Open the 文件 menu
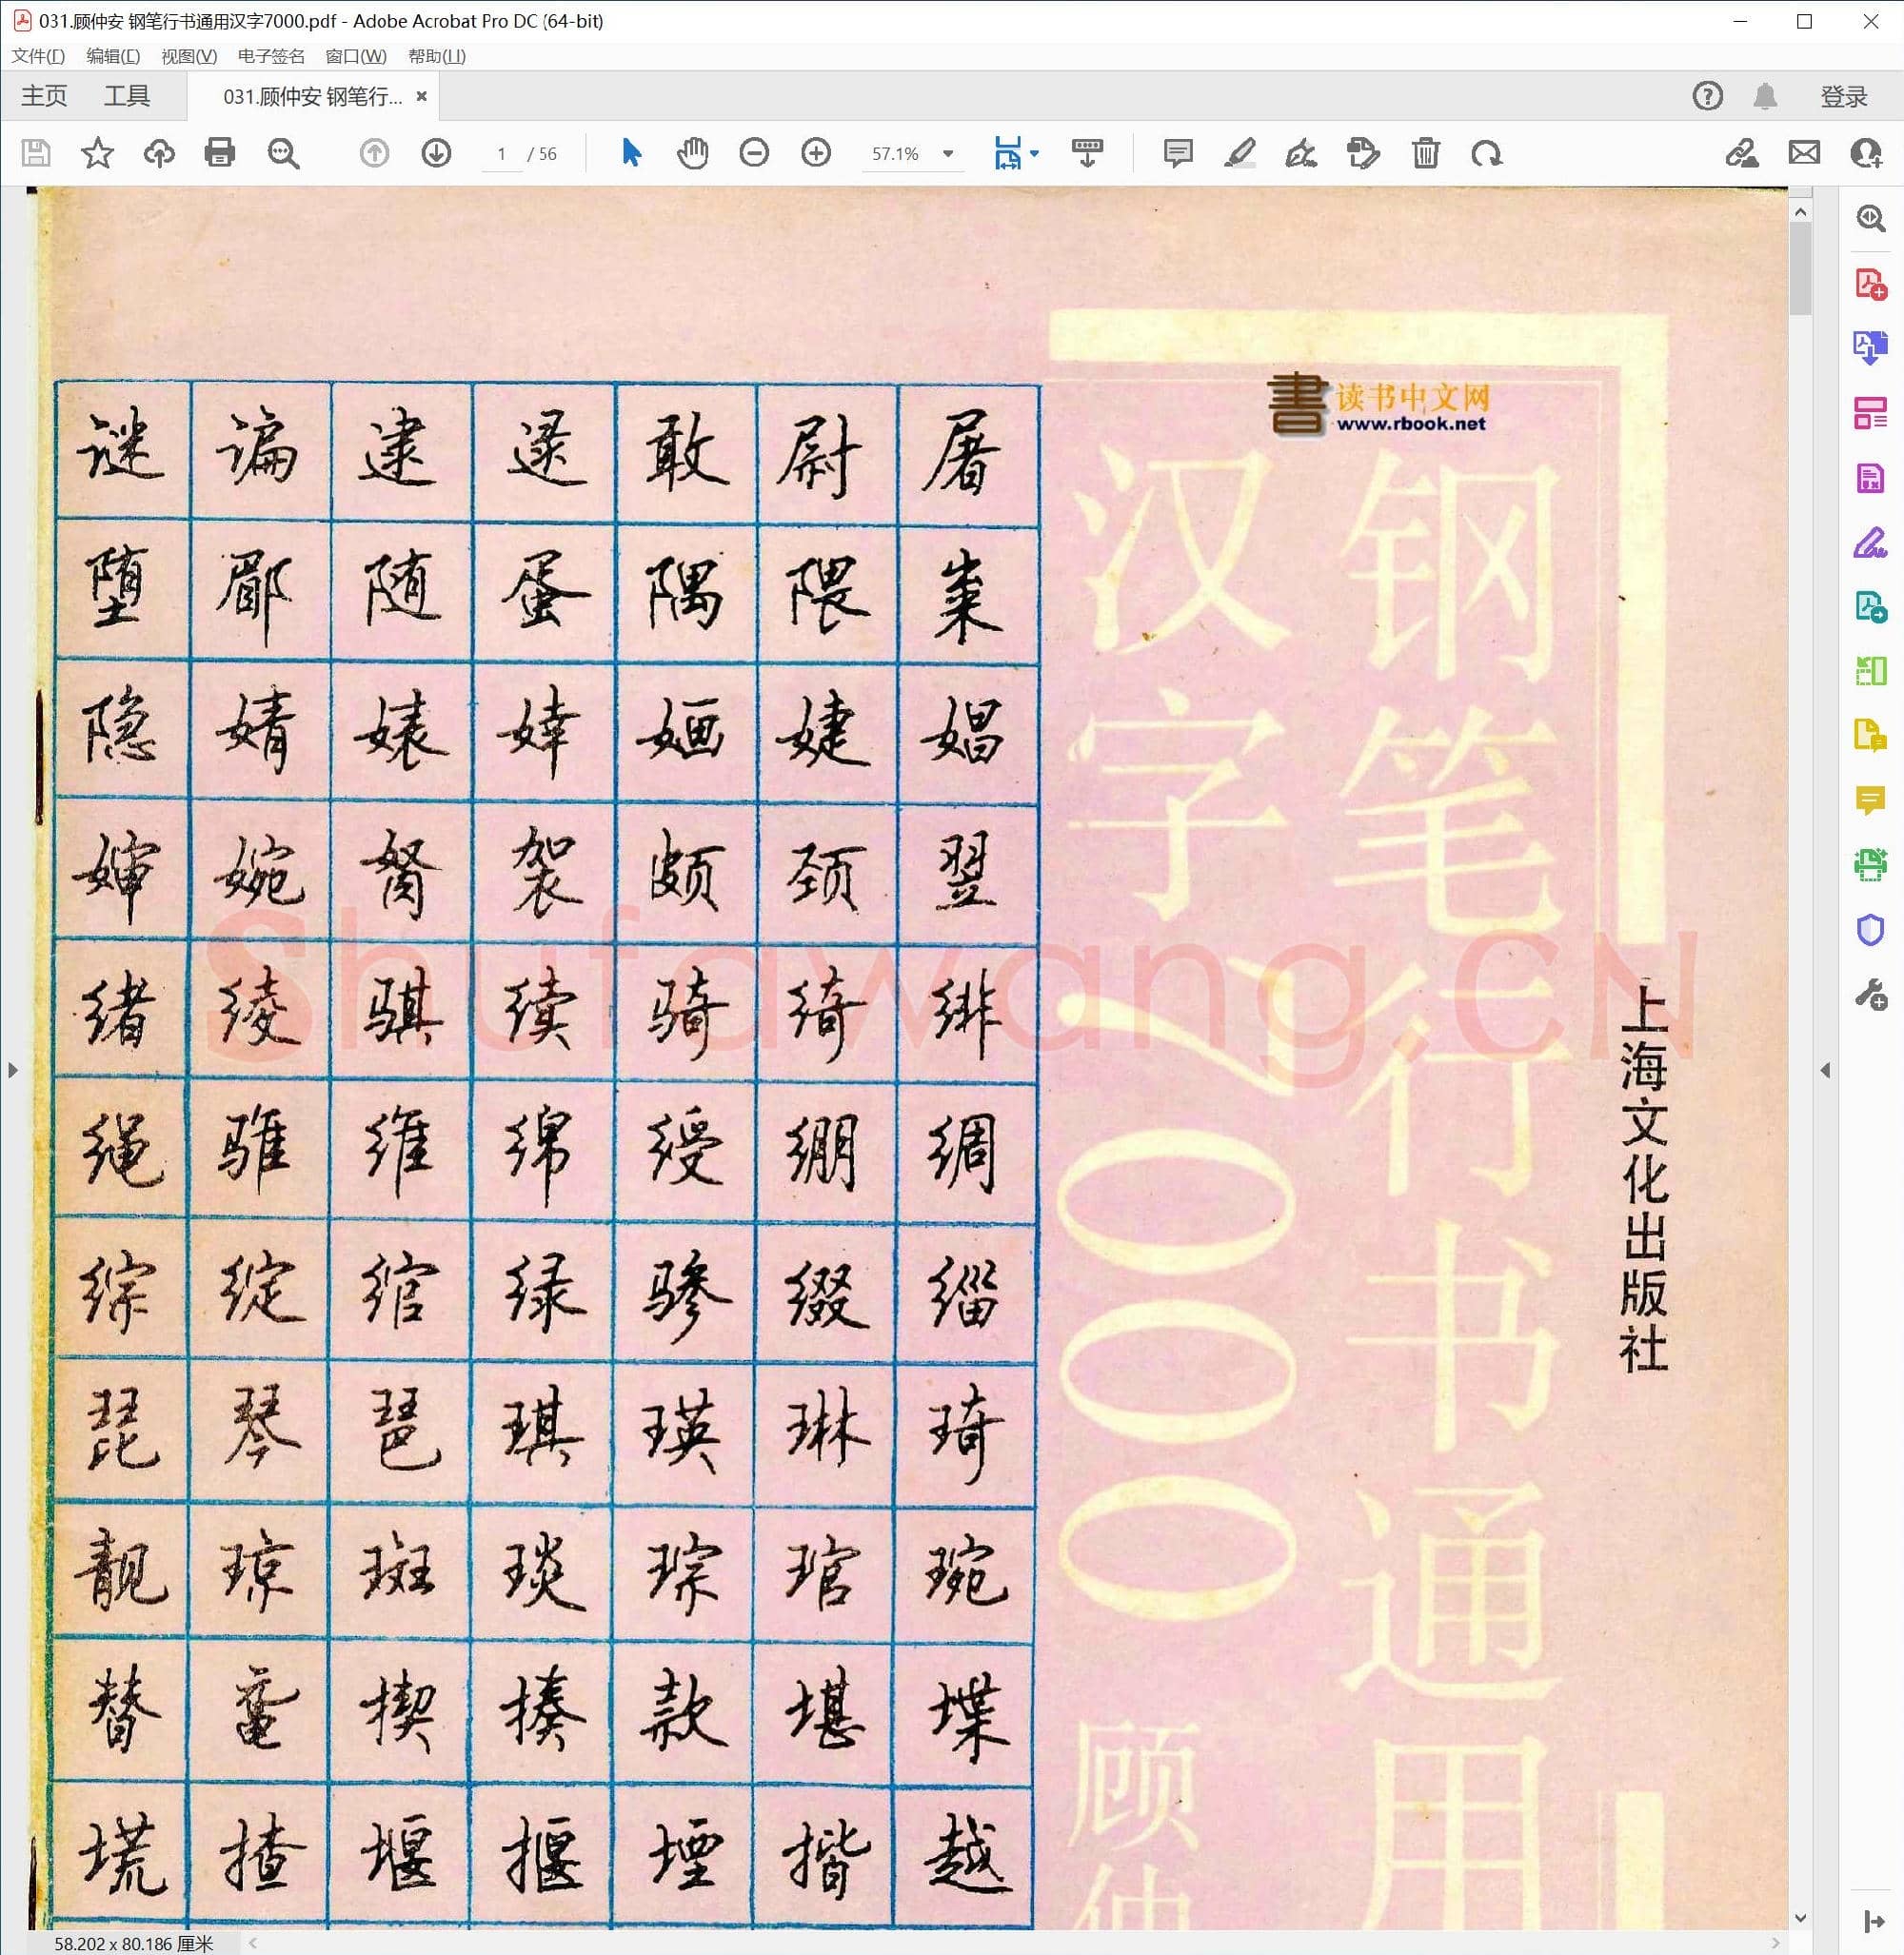This screenshot has width=1904, height=1955. point(37,57)
